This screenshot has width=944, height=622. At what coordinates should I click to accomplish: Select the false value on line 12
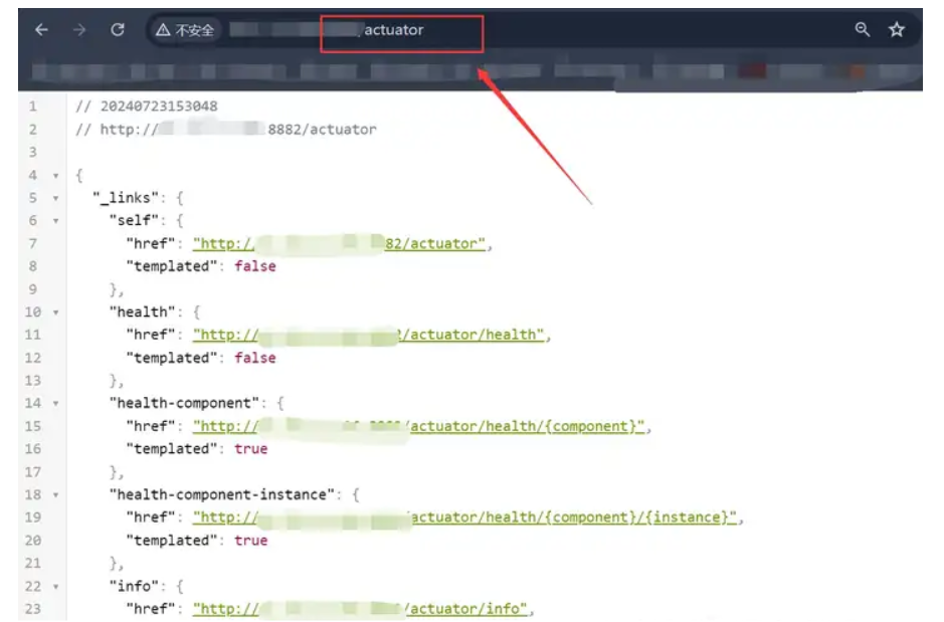[x=255, y=358]
